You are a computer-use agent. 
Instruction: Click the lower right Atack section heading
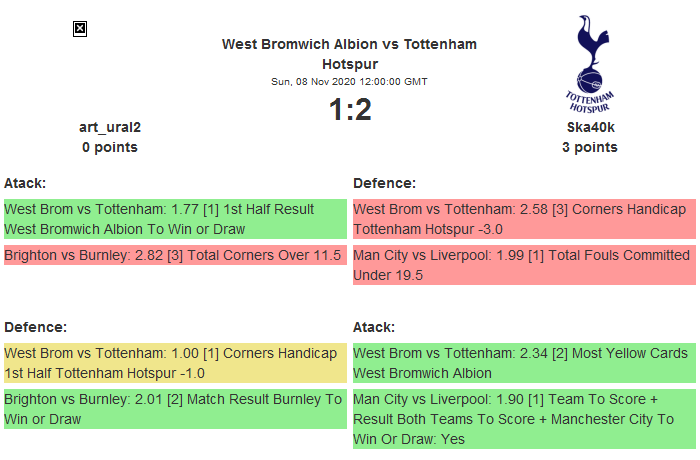point(374,327)
